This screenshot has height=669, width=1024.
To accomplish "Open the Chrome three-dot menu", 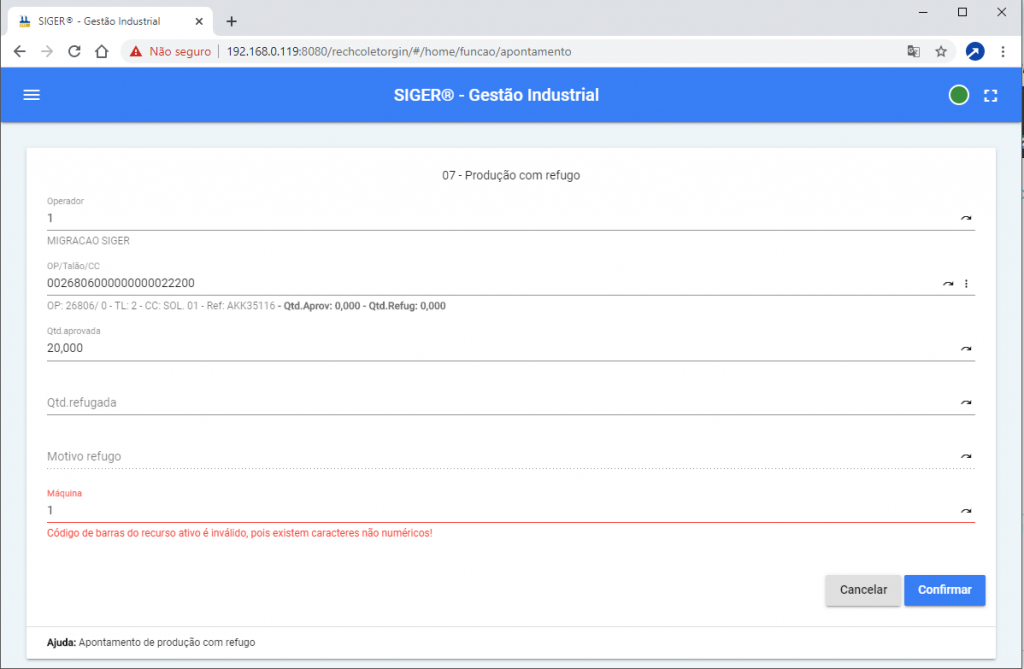I will 1003,51.
